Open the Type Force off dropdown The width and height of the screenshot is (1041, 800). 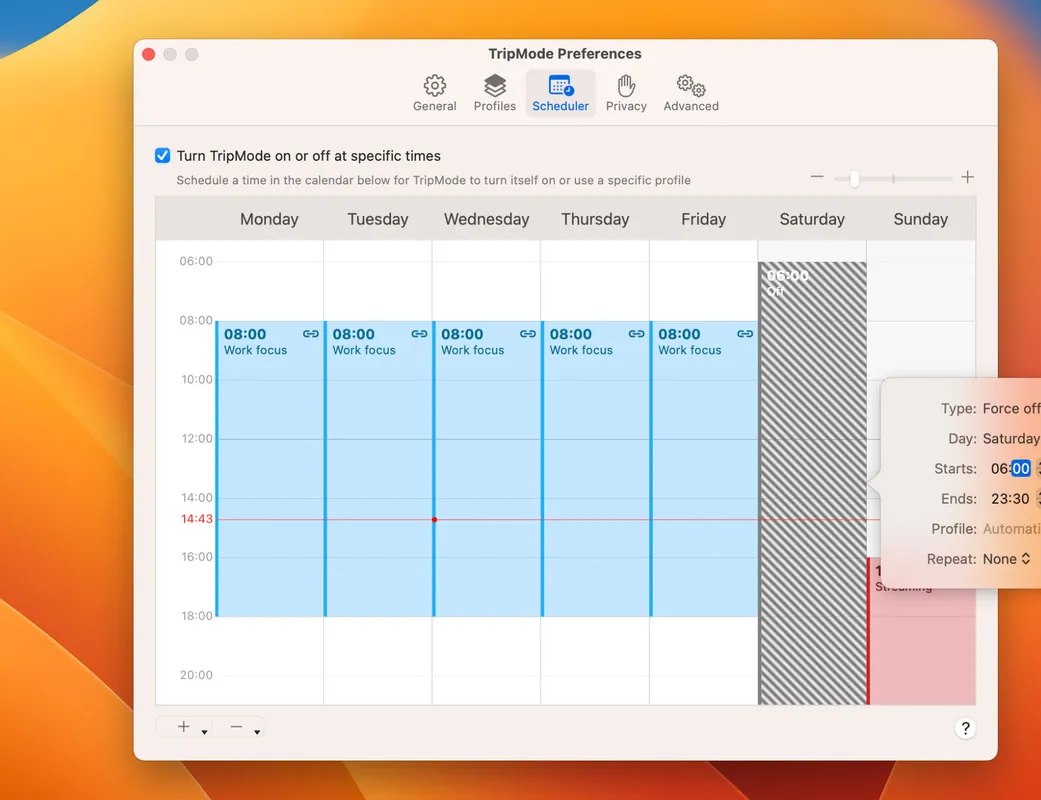[x=1010, y=409]
